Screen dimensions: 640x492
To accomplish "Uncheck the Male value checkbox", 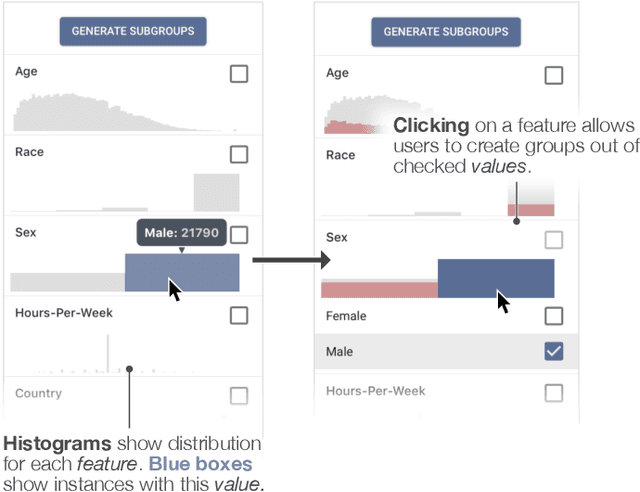I will tap(553, 352).
